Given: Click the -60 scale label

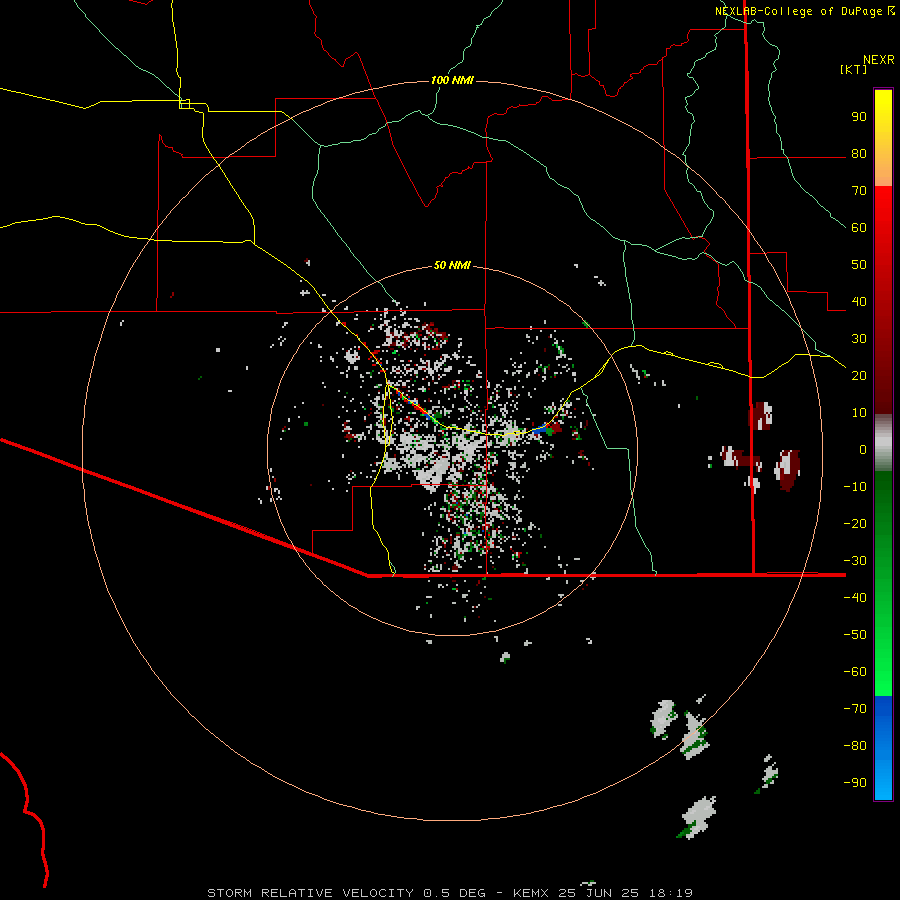Looking at the screenshot, I should [x=855, y=672].
